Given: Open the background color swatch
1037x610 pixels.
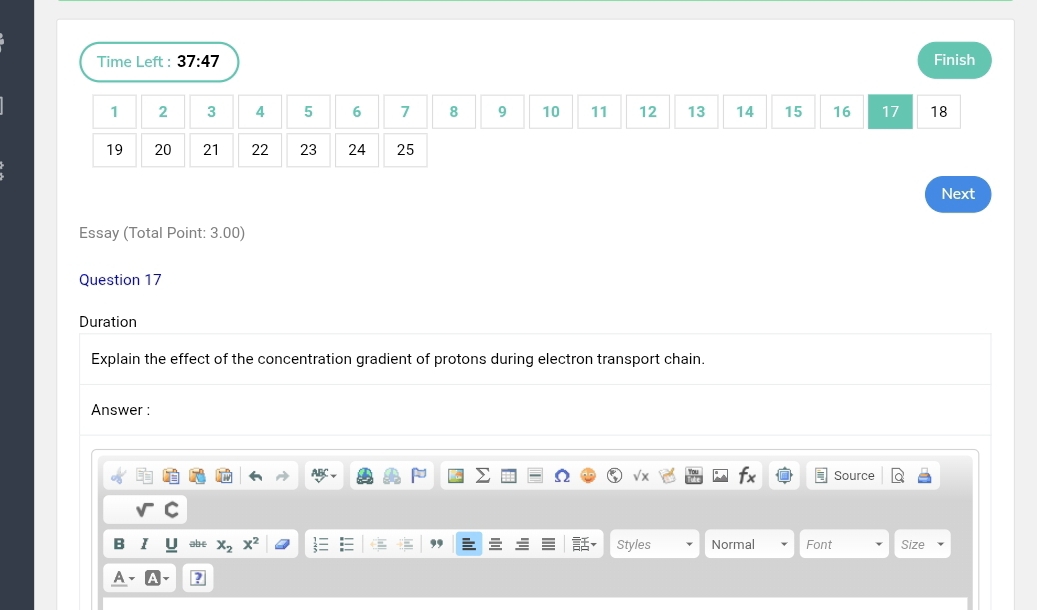Looking at the screenshot, I should pyautogui.click(x=152, y=577).
